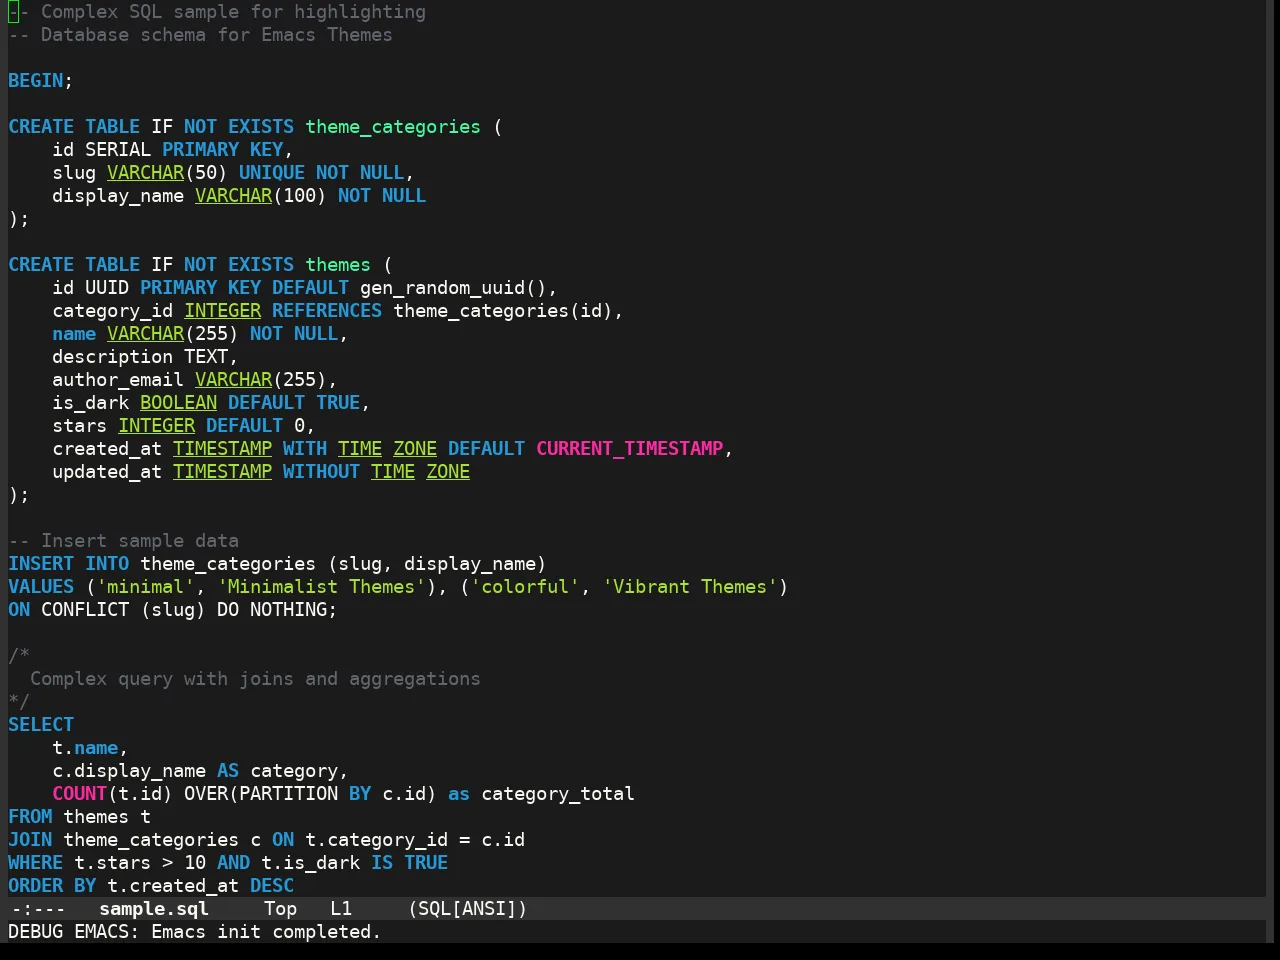This screenshot has height=960, width=1280.
Task: Click BOOLEAN in the is_dark line
Action: [179, 403]
